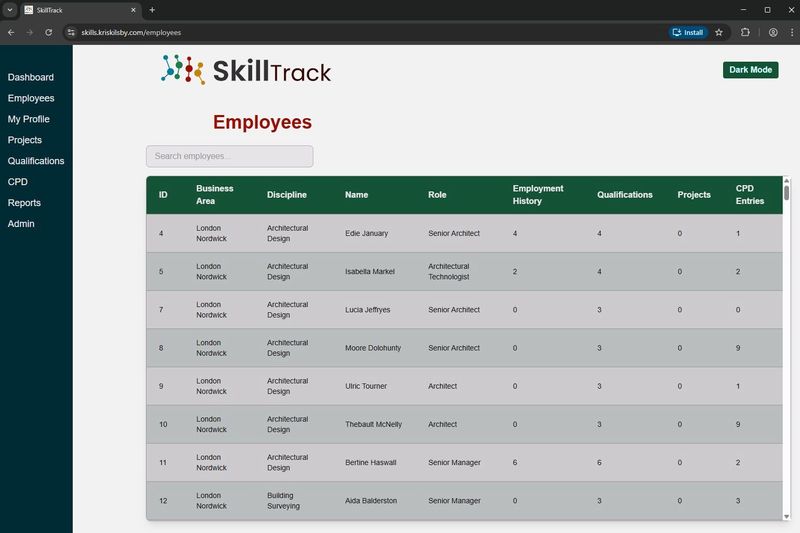Click Architect role in Ulric Tourner row
This screenshot has width=800, height=533.
[x=442, y=386]
